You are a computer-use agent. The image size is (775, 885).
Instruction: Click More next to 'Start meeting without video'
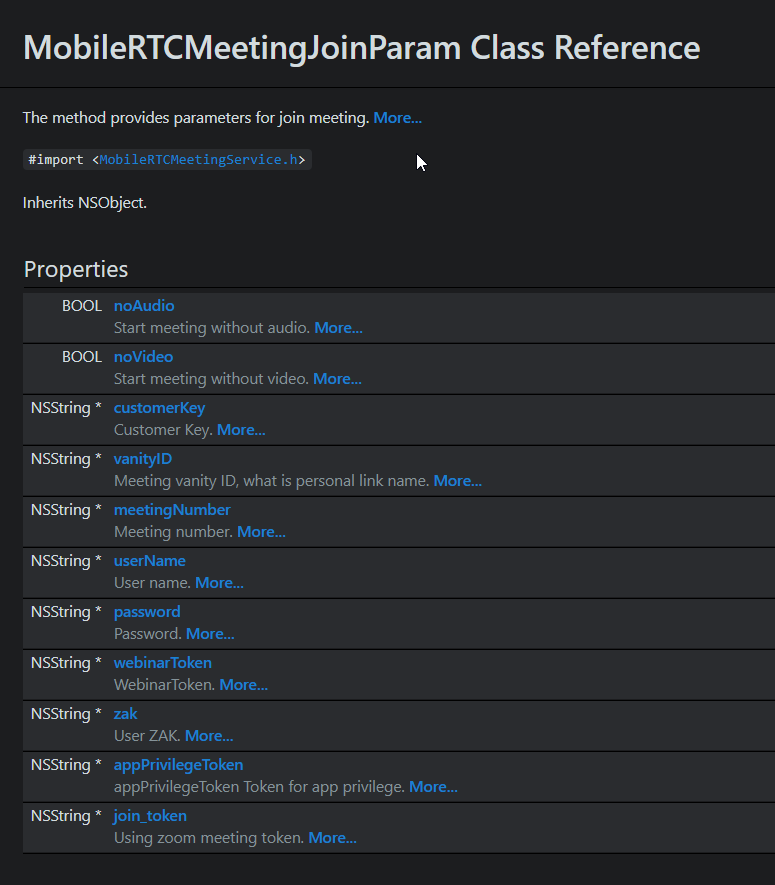[337, 379]
